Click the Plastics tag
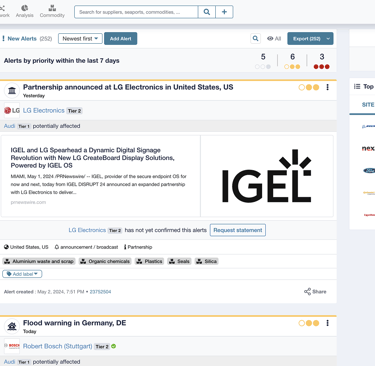This screenshot has width=375, height=366. pos(149,261)
